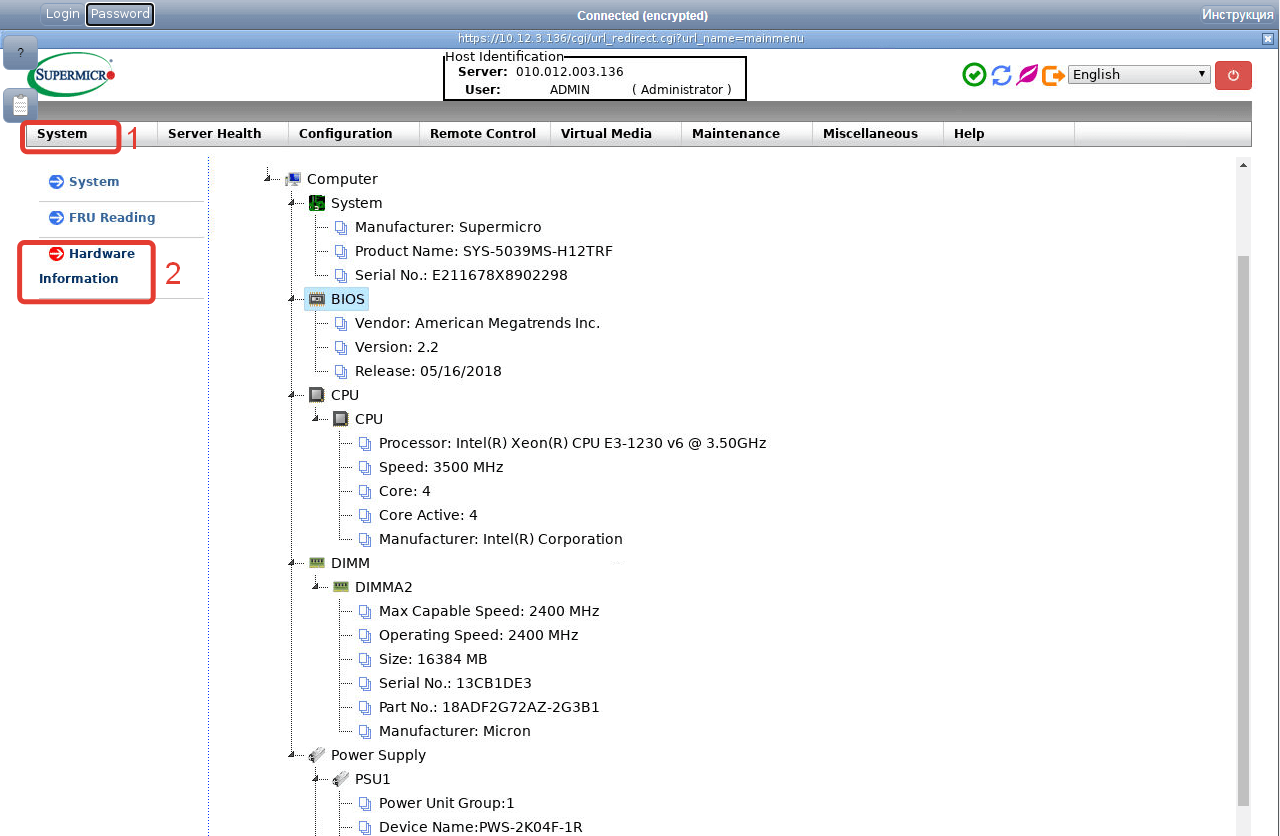1280x836 pixels.
Task: Click the Password button at top
Action: click(120, 14)
